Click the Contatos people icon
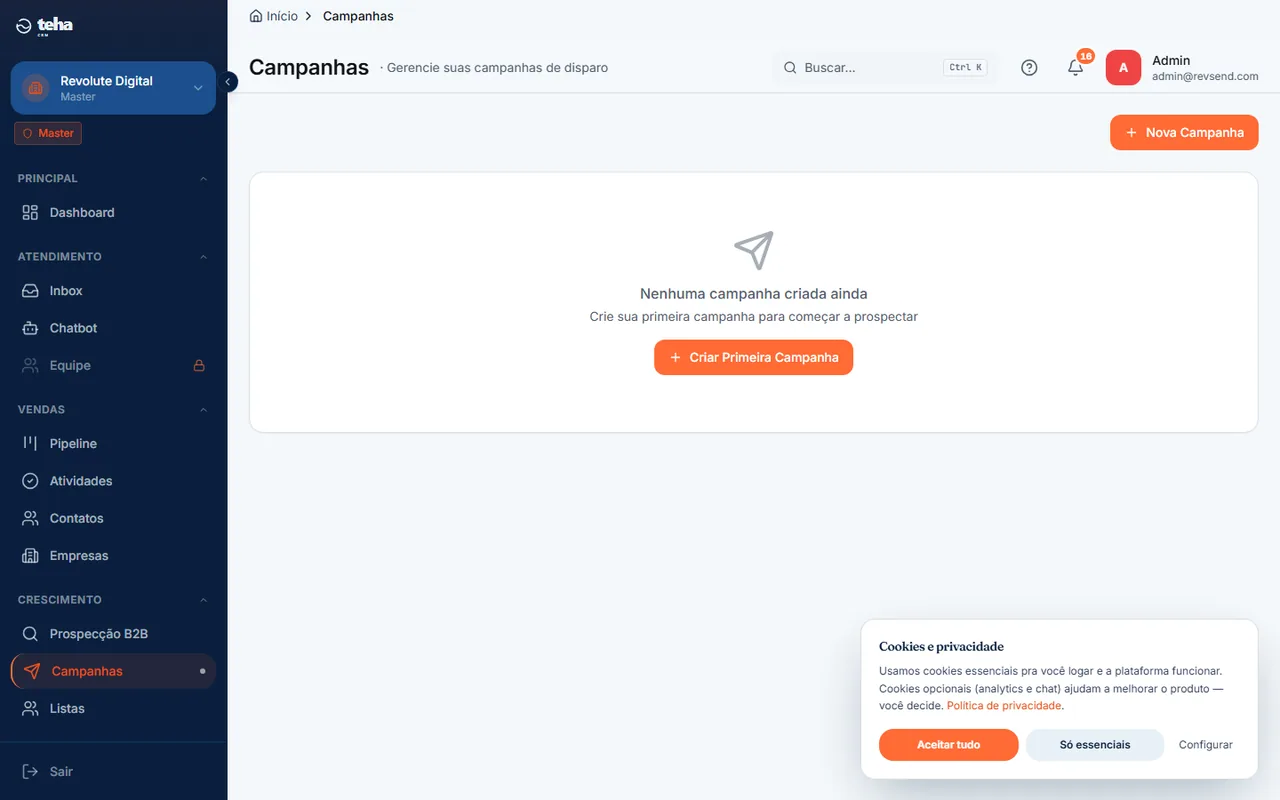 pyautogui.click(x=30, y=519)
